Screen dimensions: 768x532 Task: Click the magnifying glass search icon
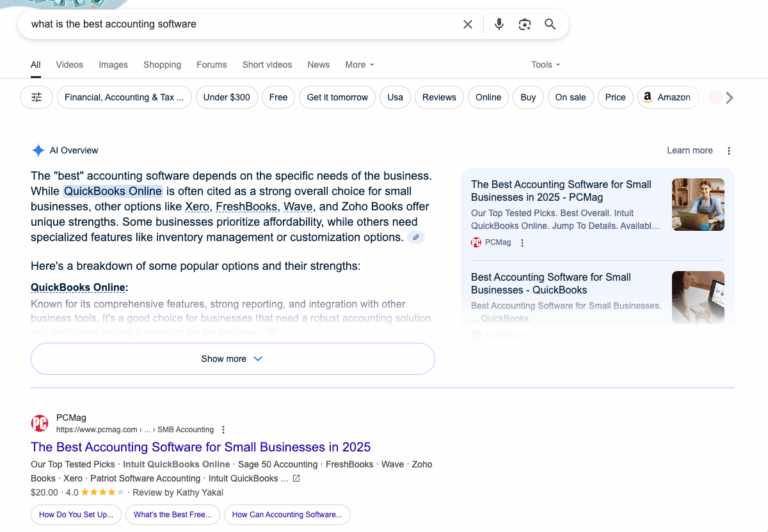550,24
